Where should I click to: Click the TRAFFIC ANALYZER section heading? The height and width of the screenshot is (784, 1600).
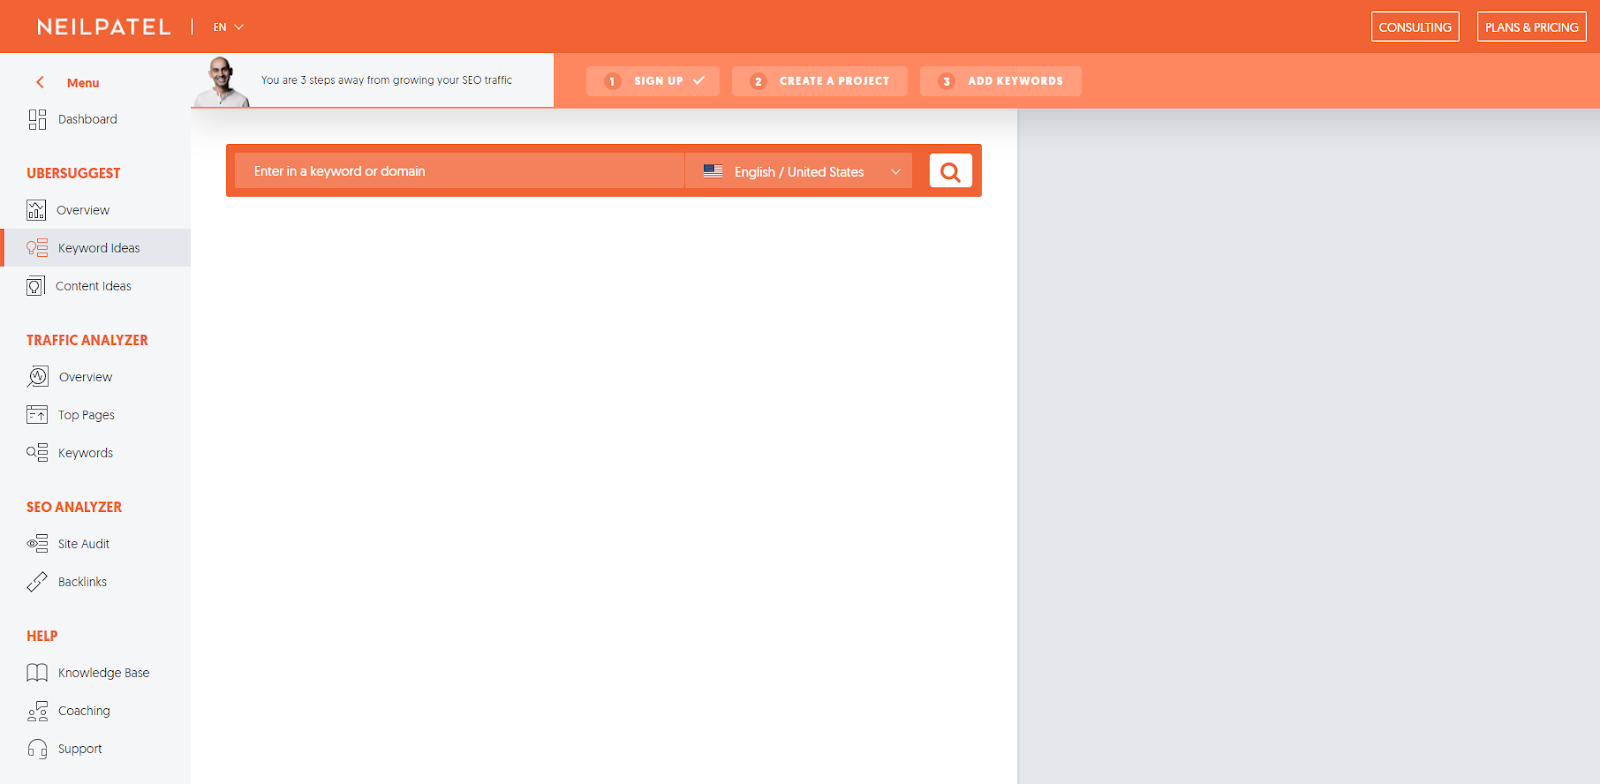[87, 340]
